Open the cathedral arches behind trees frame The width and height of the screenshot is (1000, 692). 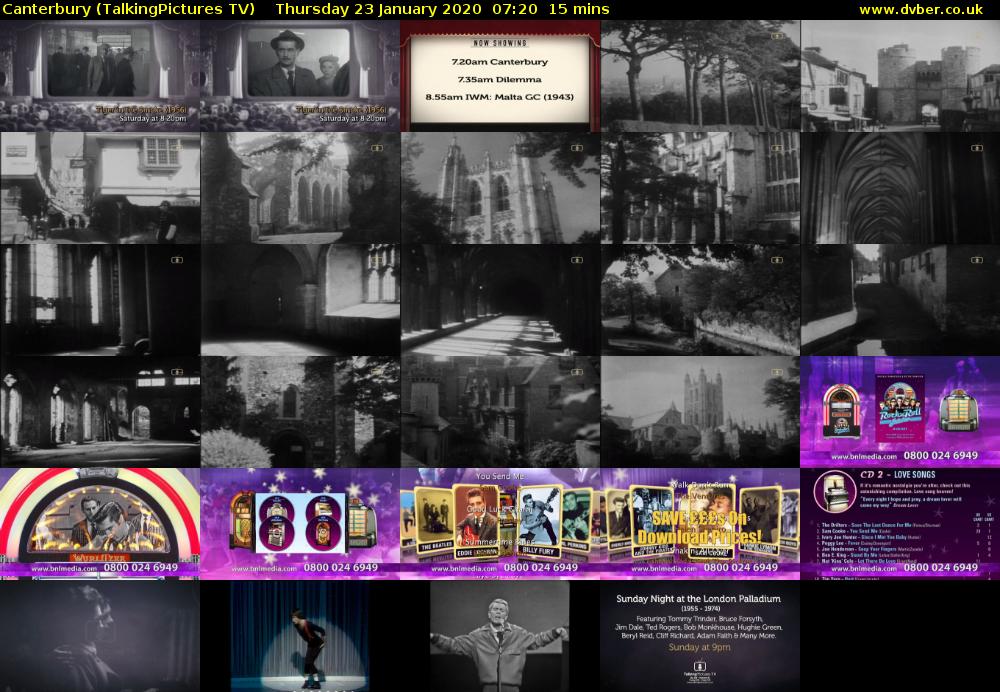coord(300,188)
